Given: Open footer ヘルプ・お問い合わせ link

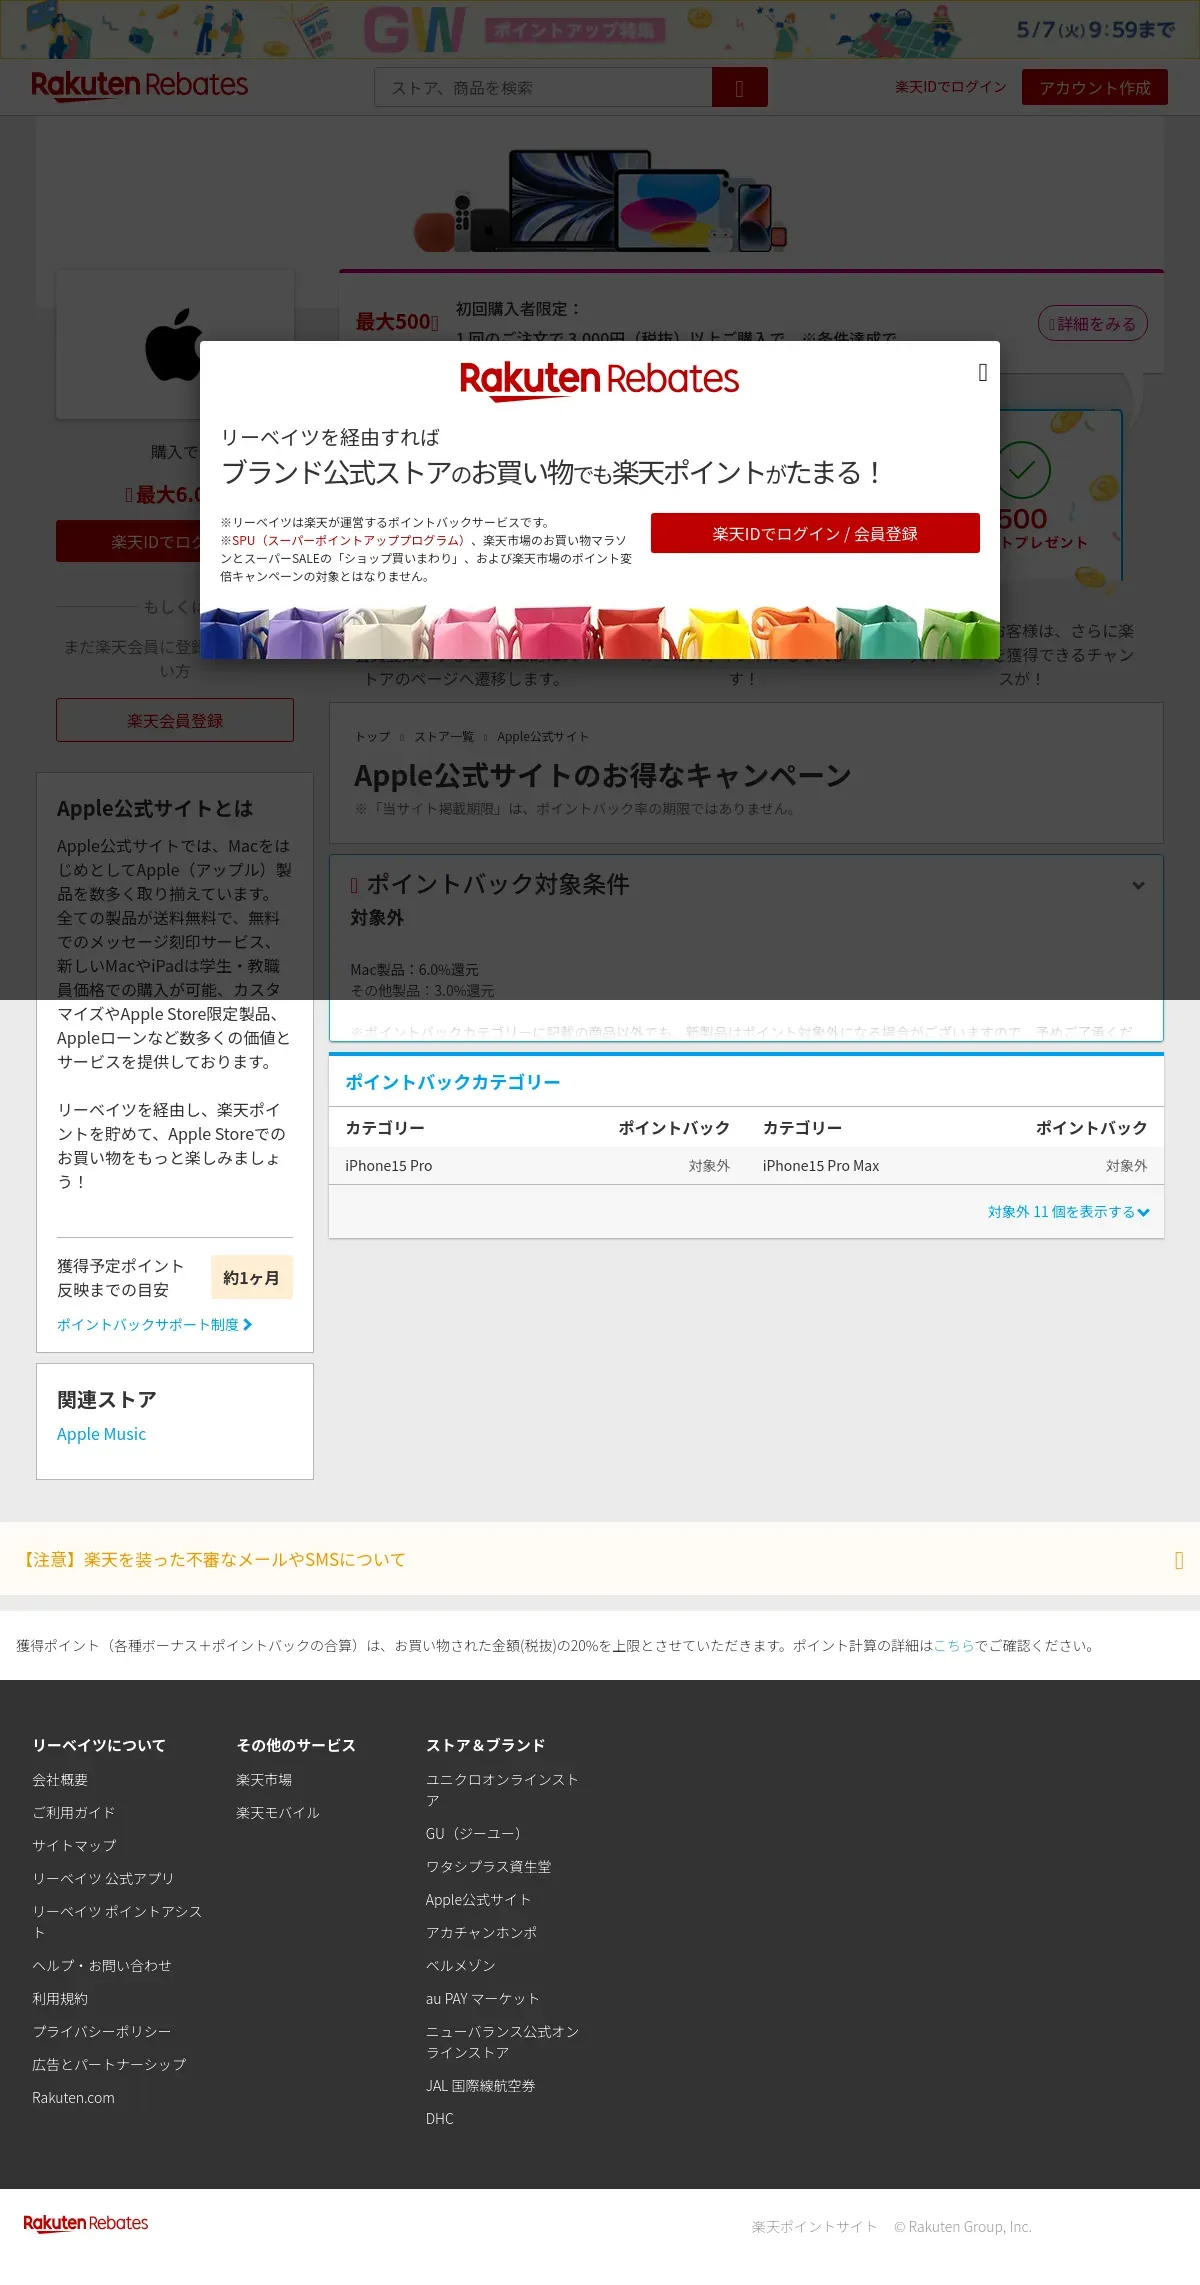Looking at the screenshot, I should [x=102, y=1966].
